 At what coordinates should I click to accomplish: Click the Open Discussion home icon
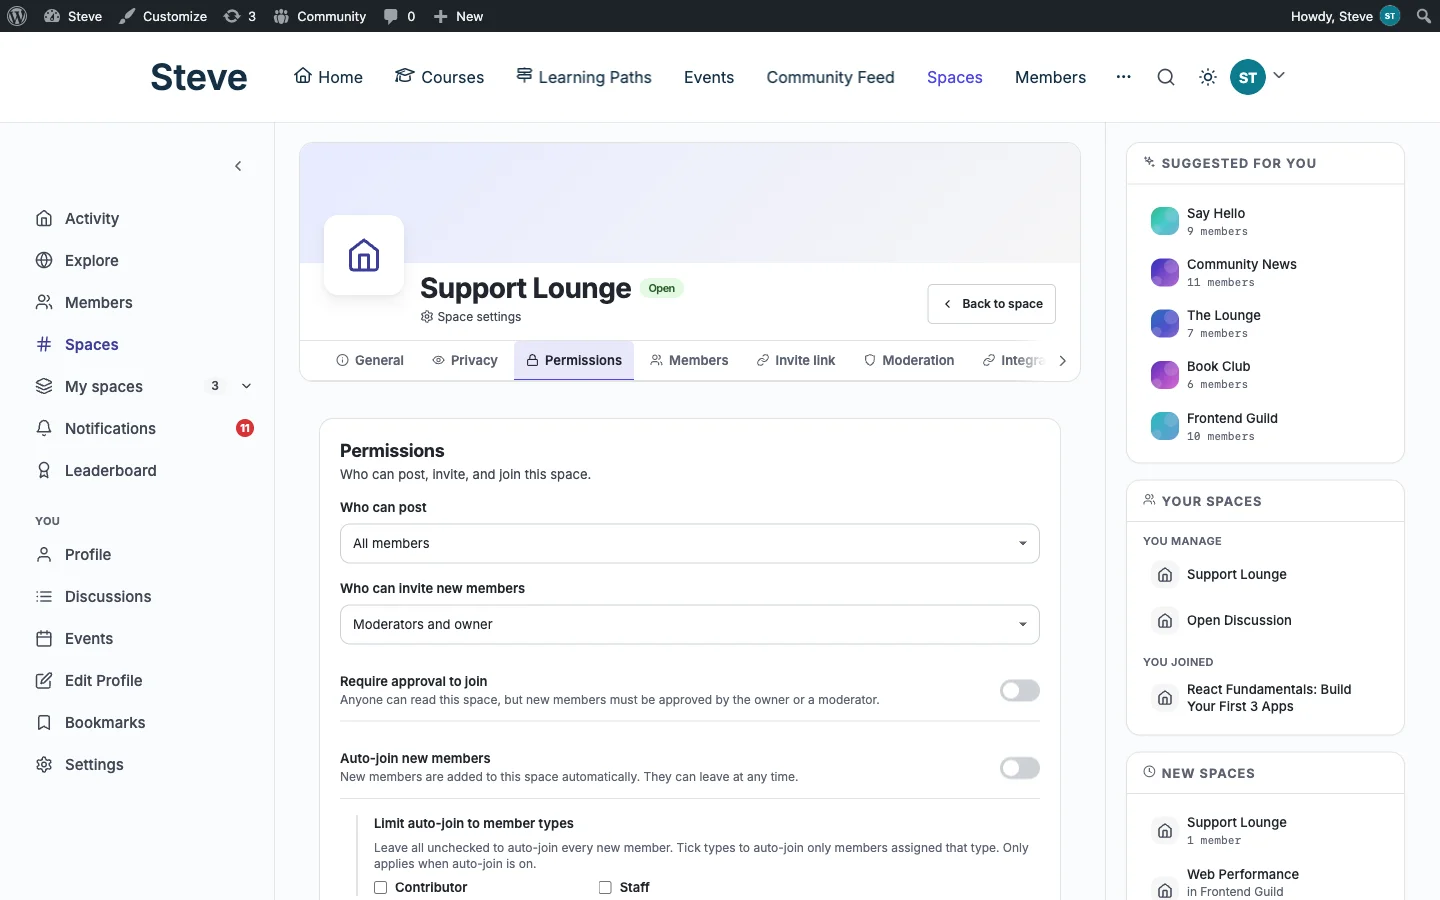pyautogui.click(x=1165, y=621)
